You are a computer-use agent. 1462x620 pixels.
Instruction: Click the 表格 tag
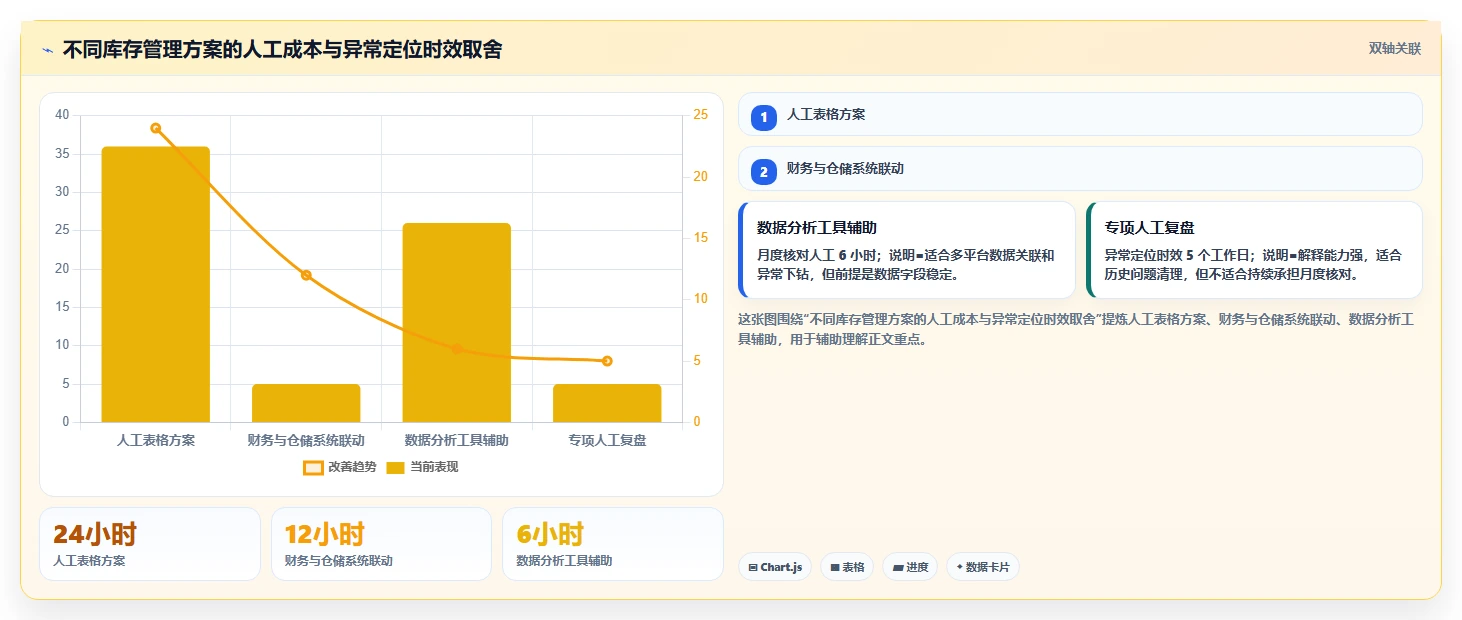click(x=847, y=567)
